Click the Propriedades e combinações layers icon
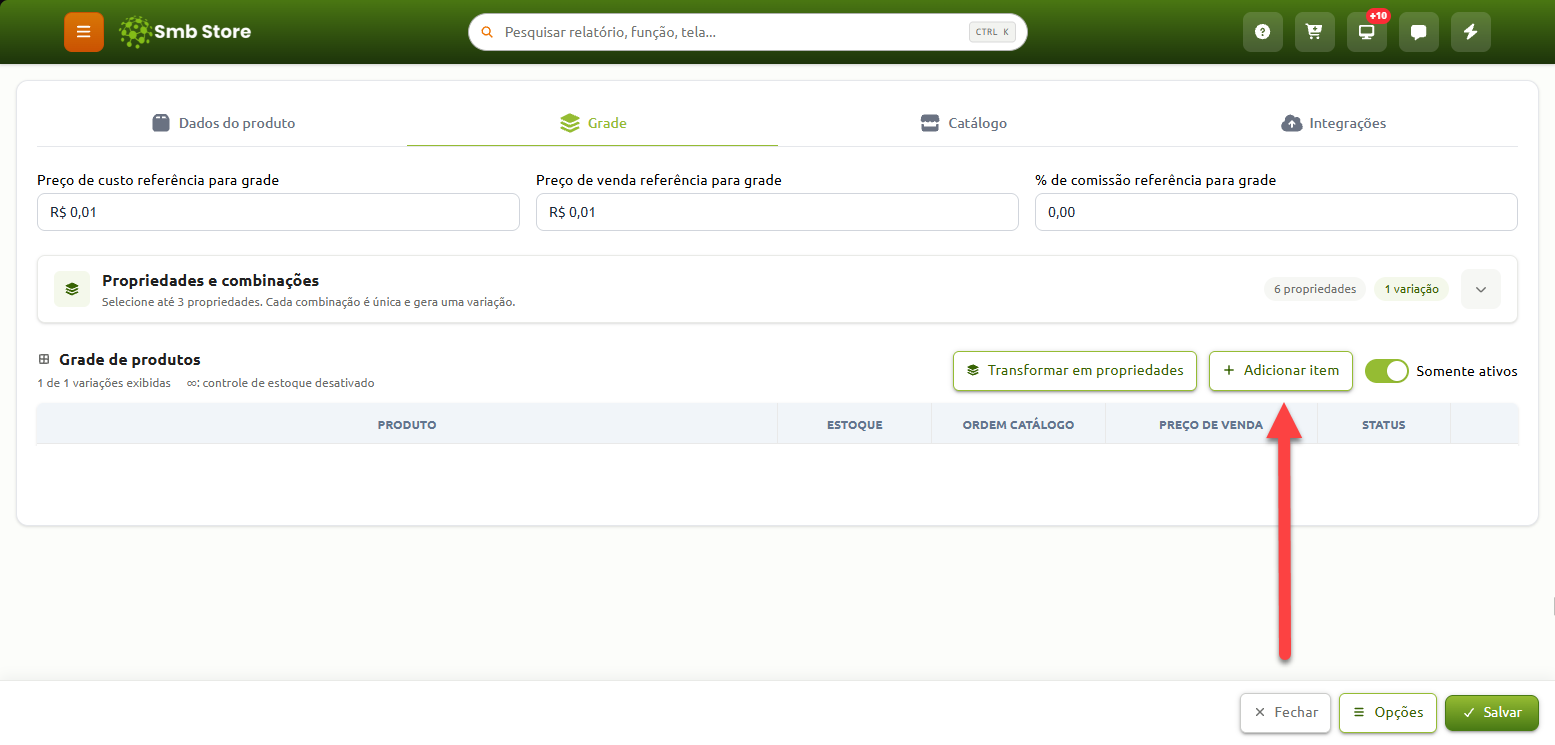 (72, 289)
